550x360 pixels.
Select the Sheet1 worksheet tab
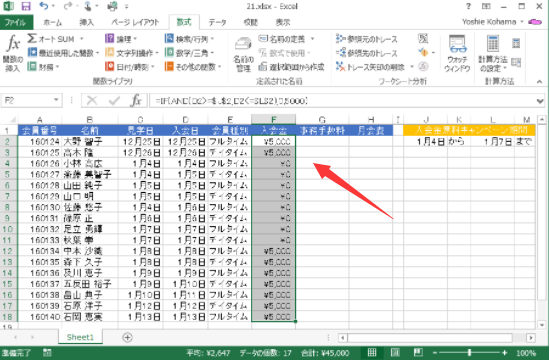coord(80,338)
